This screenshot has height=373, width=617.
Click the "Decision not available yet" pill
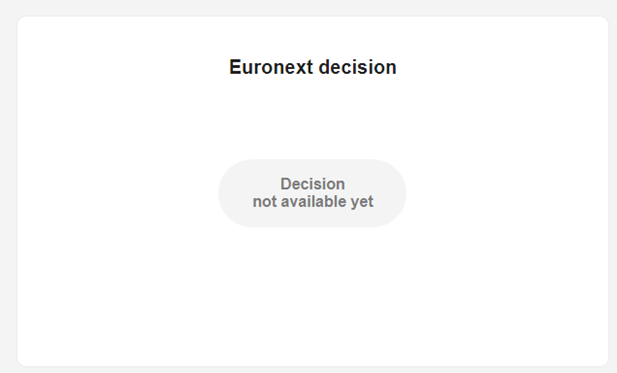tap(312, 193)
